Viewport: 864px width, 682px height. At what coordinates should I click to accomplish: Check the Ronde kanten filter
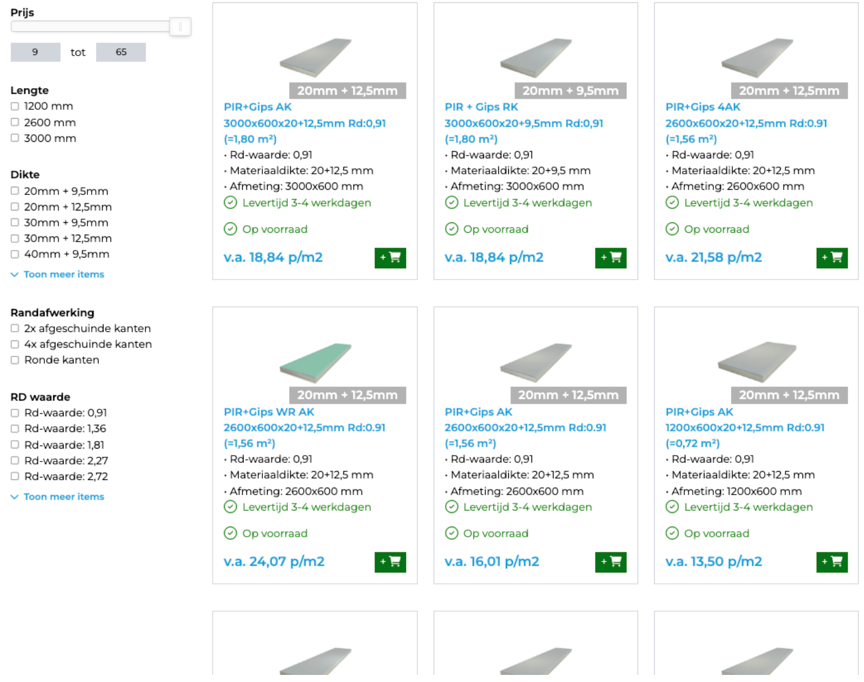pos(15,360)
